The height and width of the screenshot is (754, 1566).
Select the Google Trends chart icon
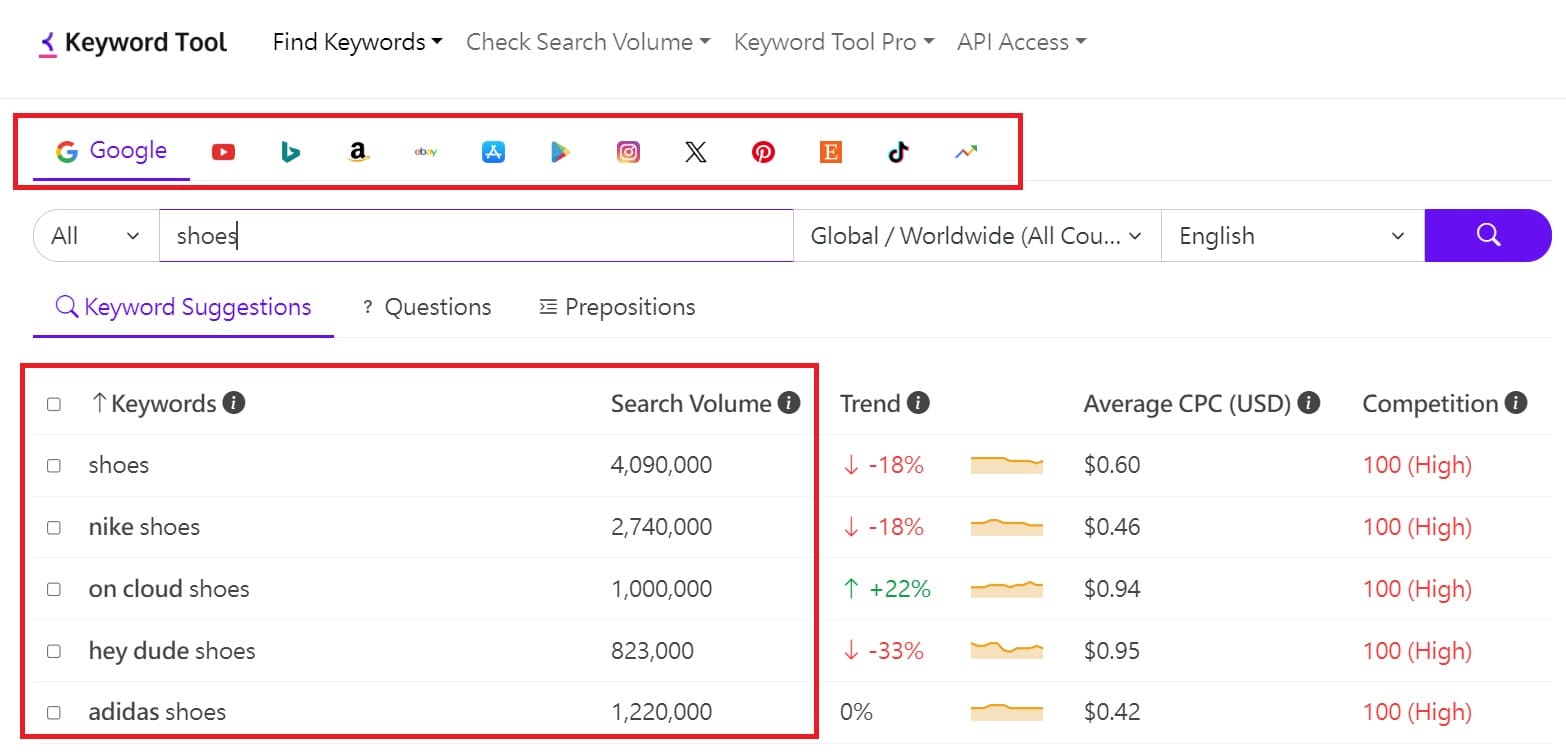pos(965,152)
